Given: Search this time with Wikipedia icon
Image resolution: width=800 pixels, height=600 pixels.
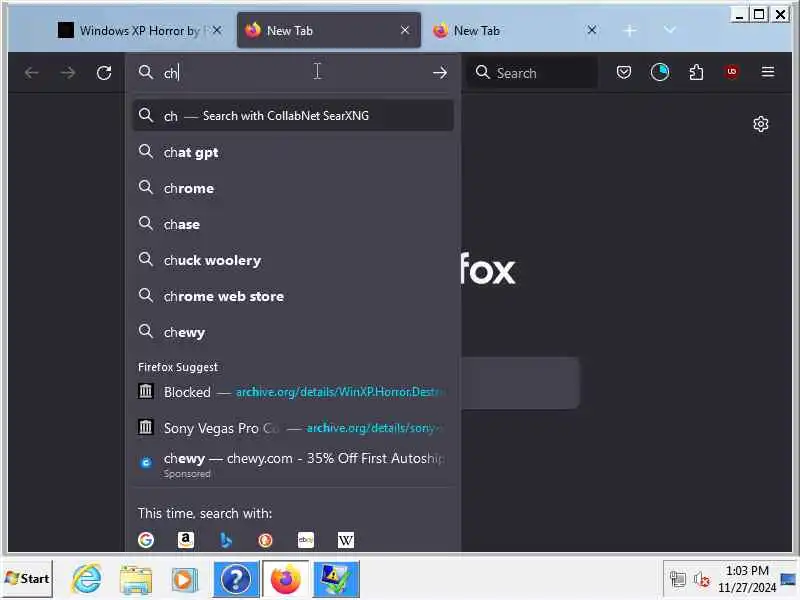Looking at the screenshot, I should coord(345,540).
